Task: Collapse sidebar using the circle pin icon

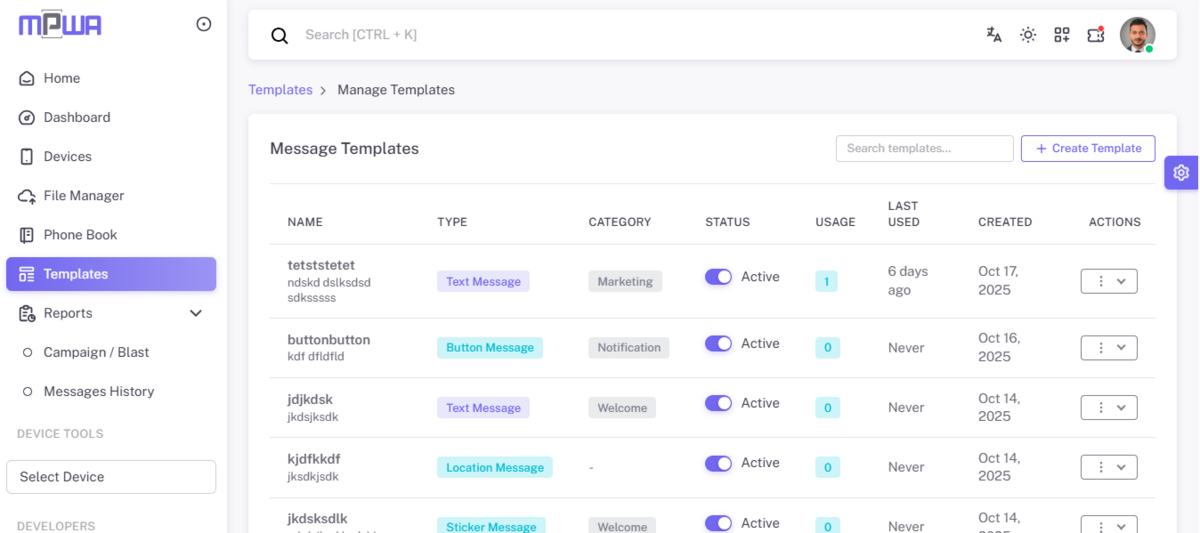Action: tap(204, 24)
